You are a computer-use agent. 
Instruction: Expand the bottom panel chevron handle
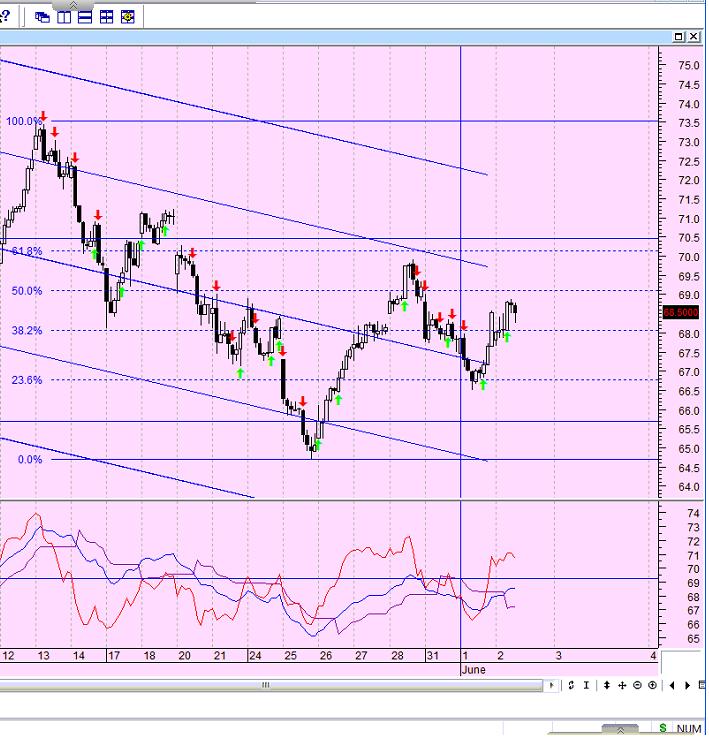[623, 728]
